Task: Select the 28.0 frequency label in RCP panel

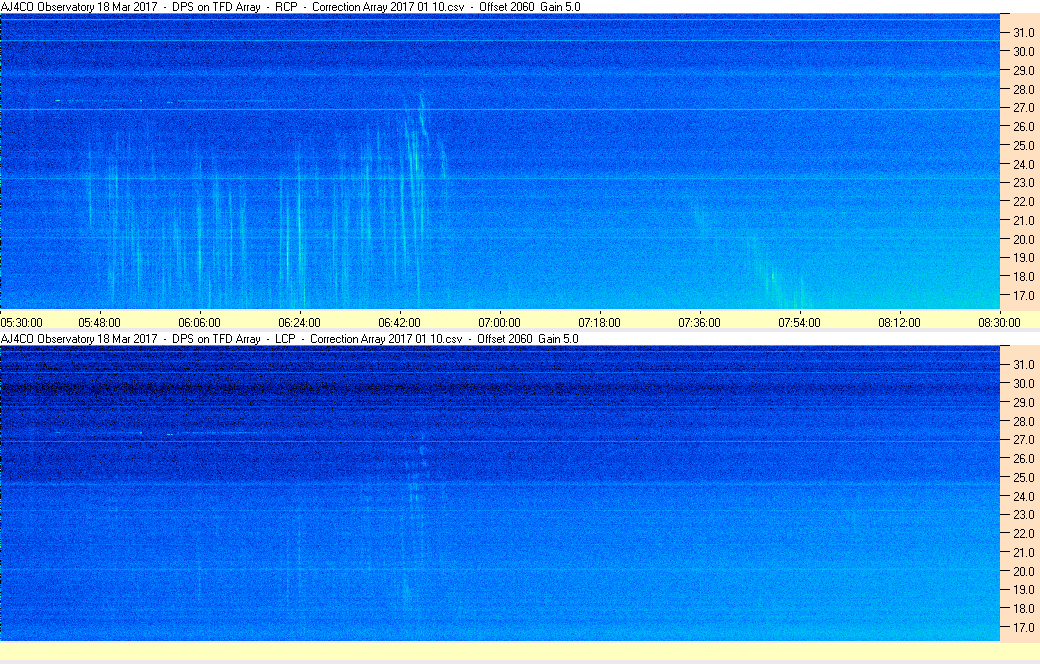Action: [1023, 90]
